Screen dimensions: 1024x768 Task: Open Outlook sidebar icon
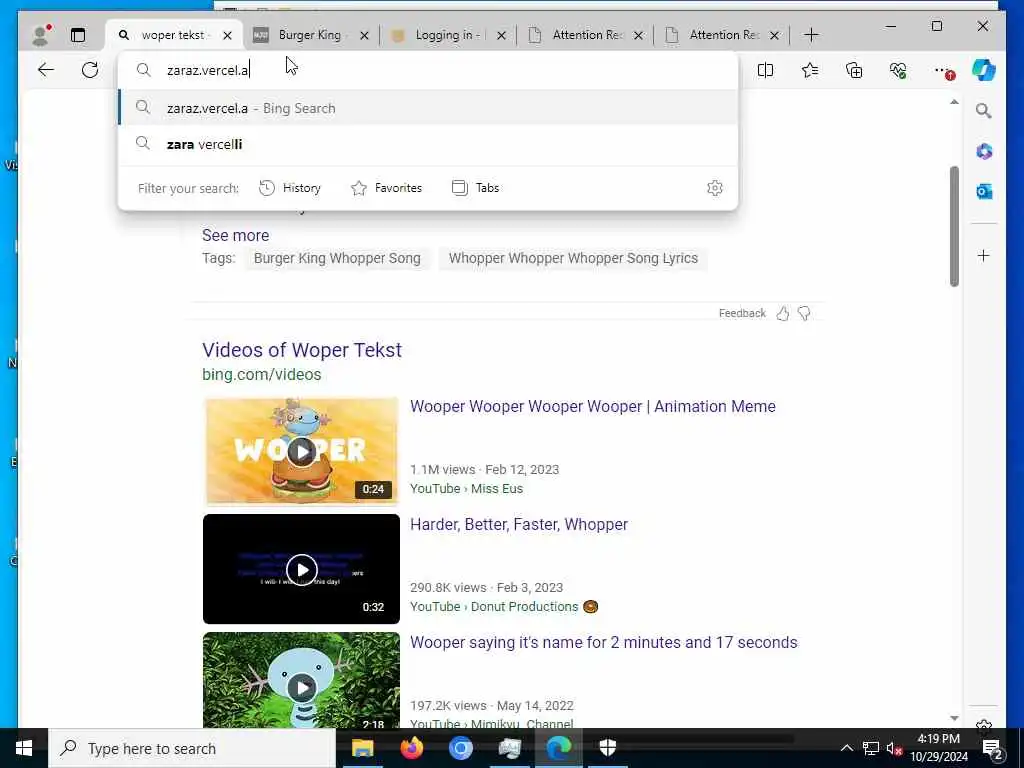(984, 191)
